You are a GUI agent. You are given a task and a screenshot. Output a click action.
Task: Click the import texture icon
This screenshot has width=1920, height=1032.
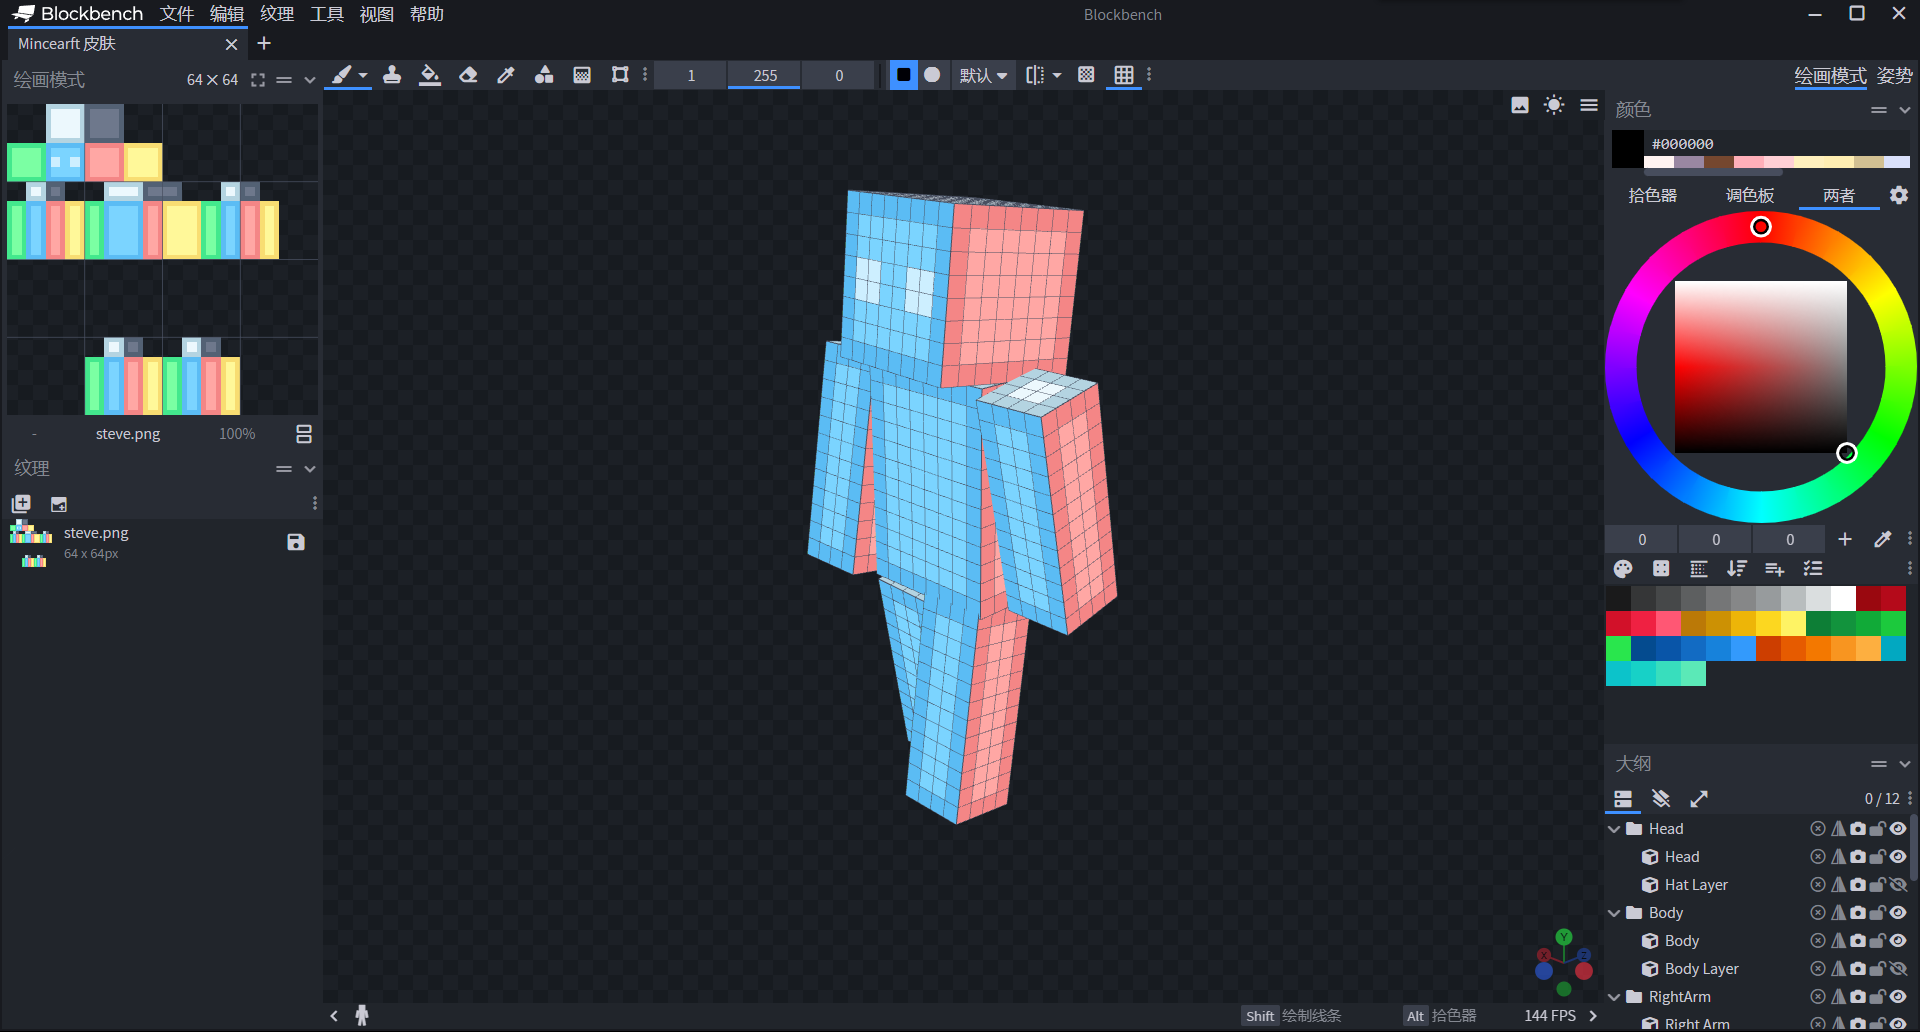pyautogui.click(x=59, y=504)
